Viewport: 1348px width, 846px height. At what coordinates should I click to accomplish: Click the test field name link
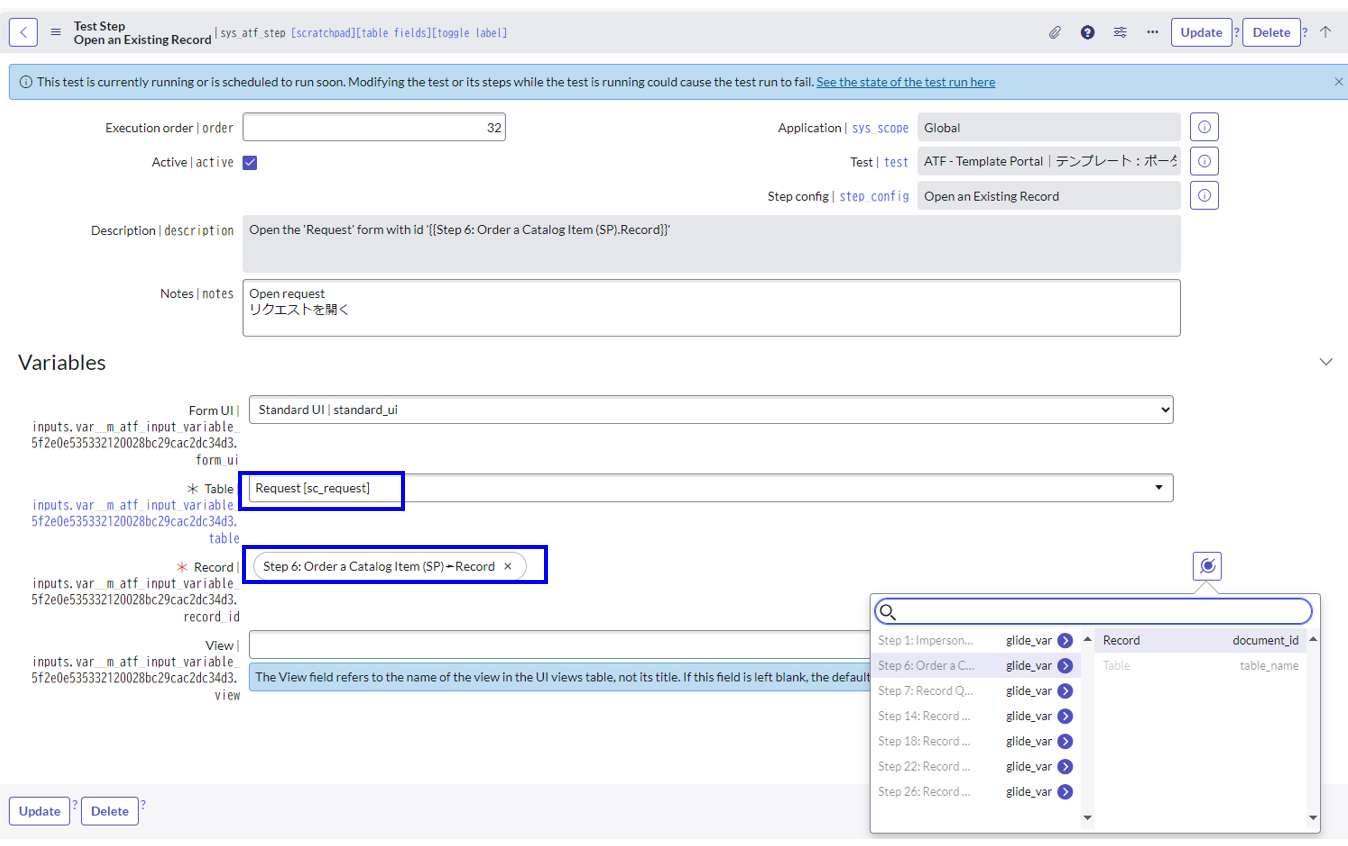[896, 162]
